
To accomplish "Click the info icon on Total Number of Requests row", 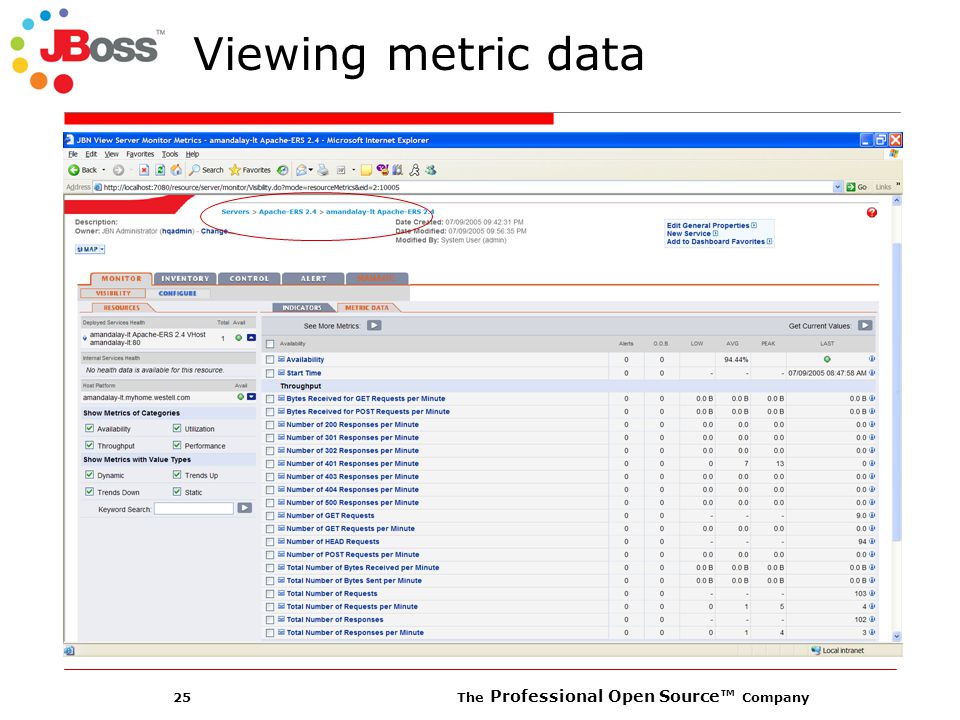I will (x=872, y=593).
